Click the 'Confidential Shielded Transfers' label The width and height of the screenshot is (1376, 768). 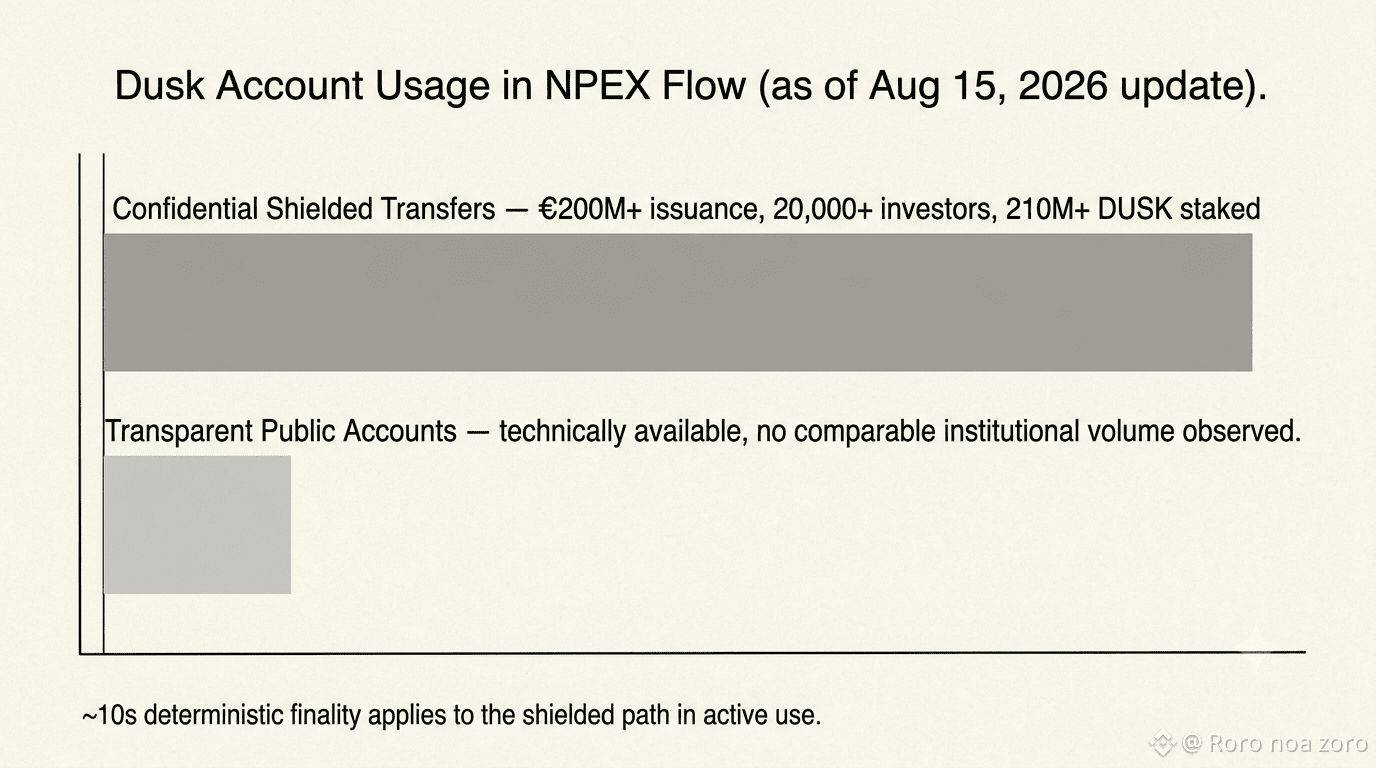(x=304, y=209)
